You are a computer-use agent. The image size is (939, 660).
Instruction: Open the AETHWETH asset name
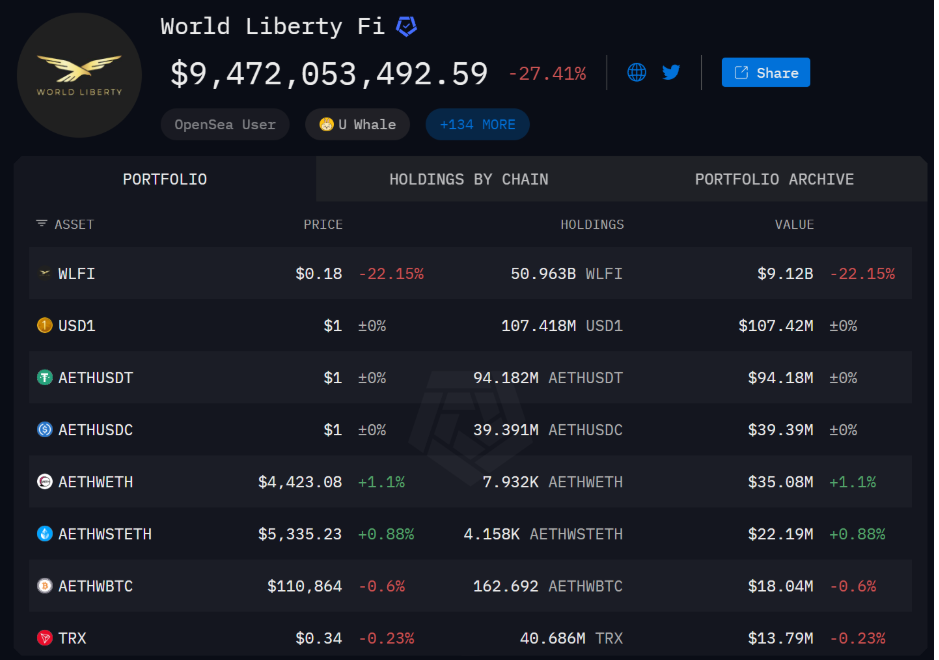click(x=96, y=482)
